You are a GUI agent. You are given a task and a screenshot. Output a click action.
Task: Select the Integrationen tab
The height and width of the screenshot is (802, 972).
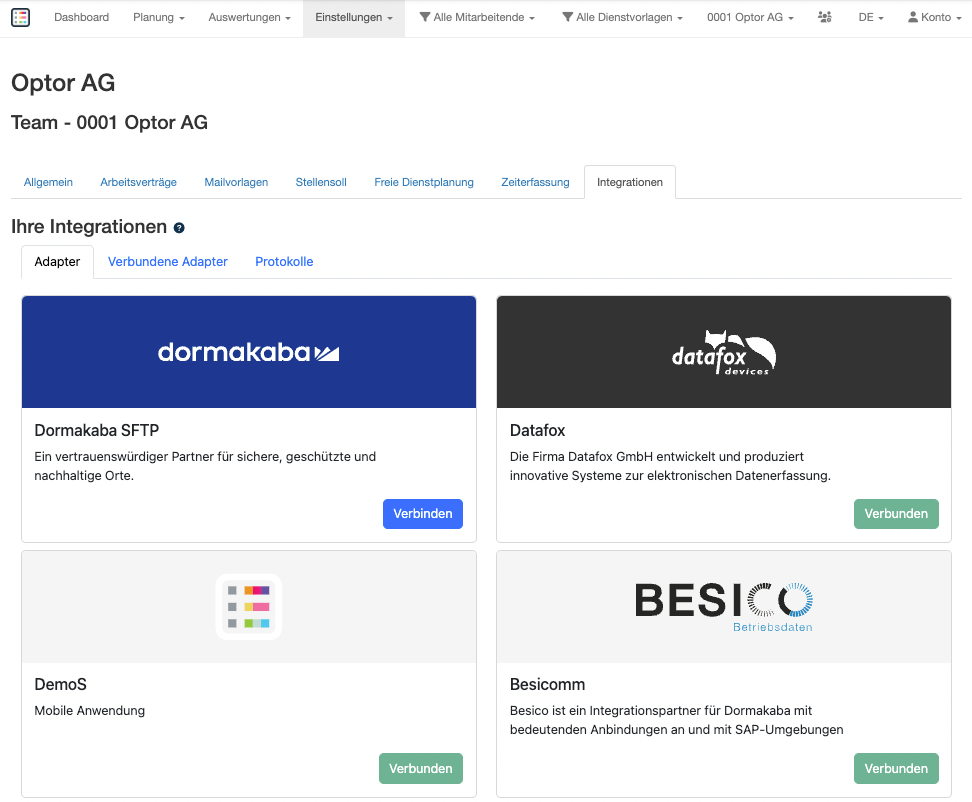(630, 182)
